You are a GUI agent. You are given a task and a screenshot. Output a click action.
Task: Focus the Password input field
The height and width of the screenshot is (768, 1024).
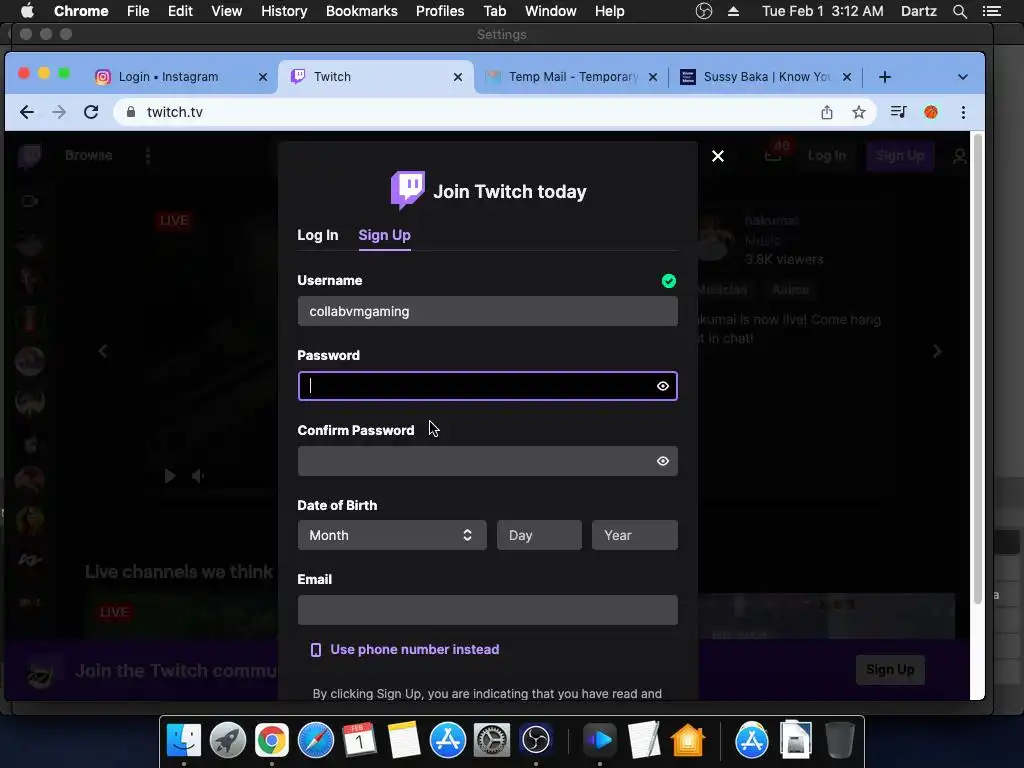(487, 386)
